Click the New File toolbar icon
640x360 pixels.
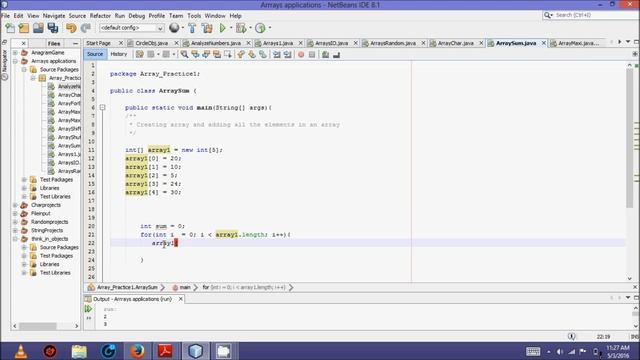pos(10,28)
